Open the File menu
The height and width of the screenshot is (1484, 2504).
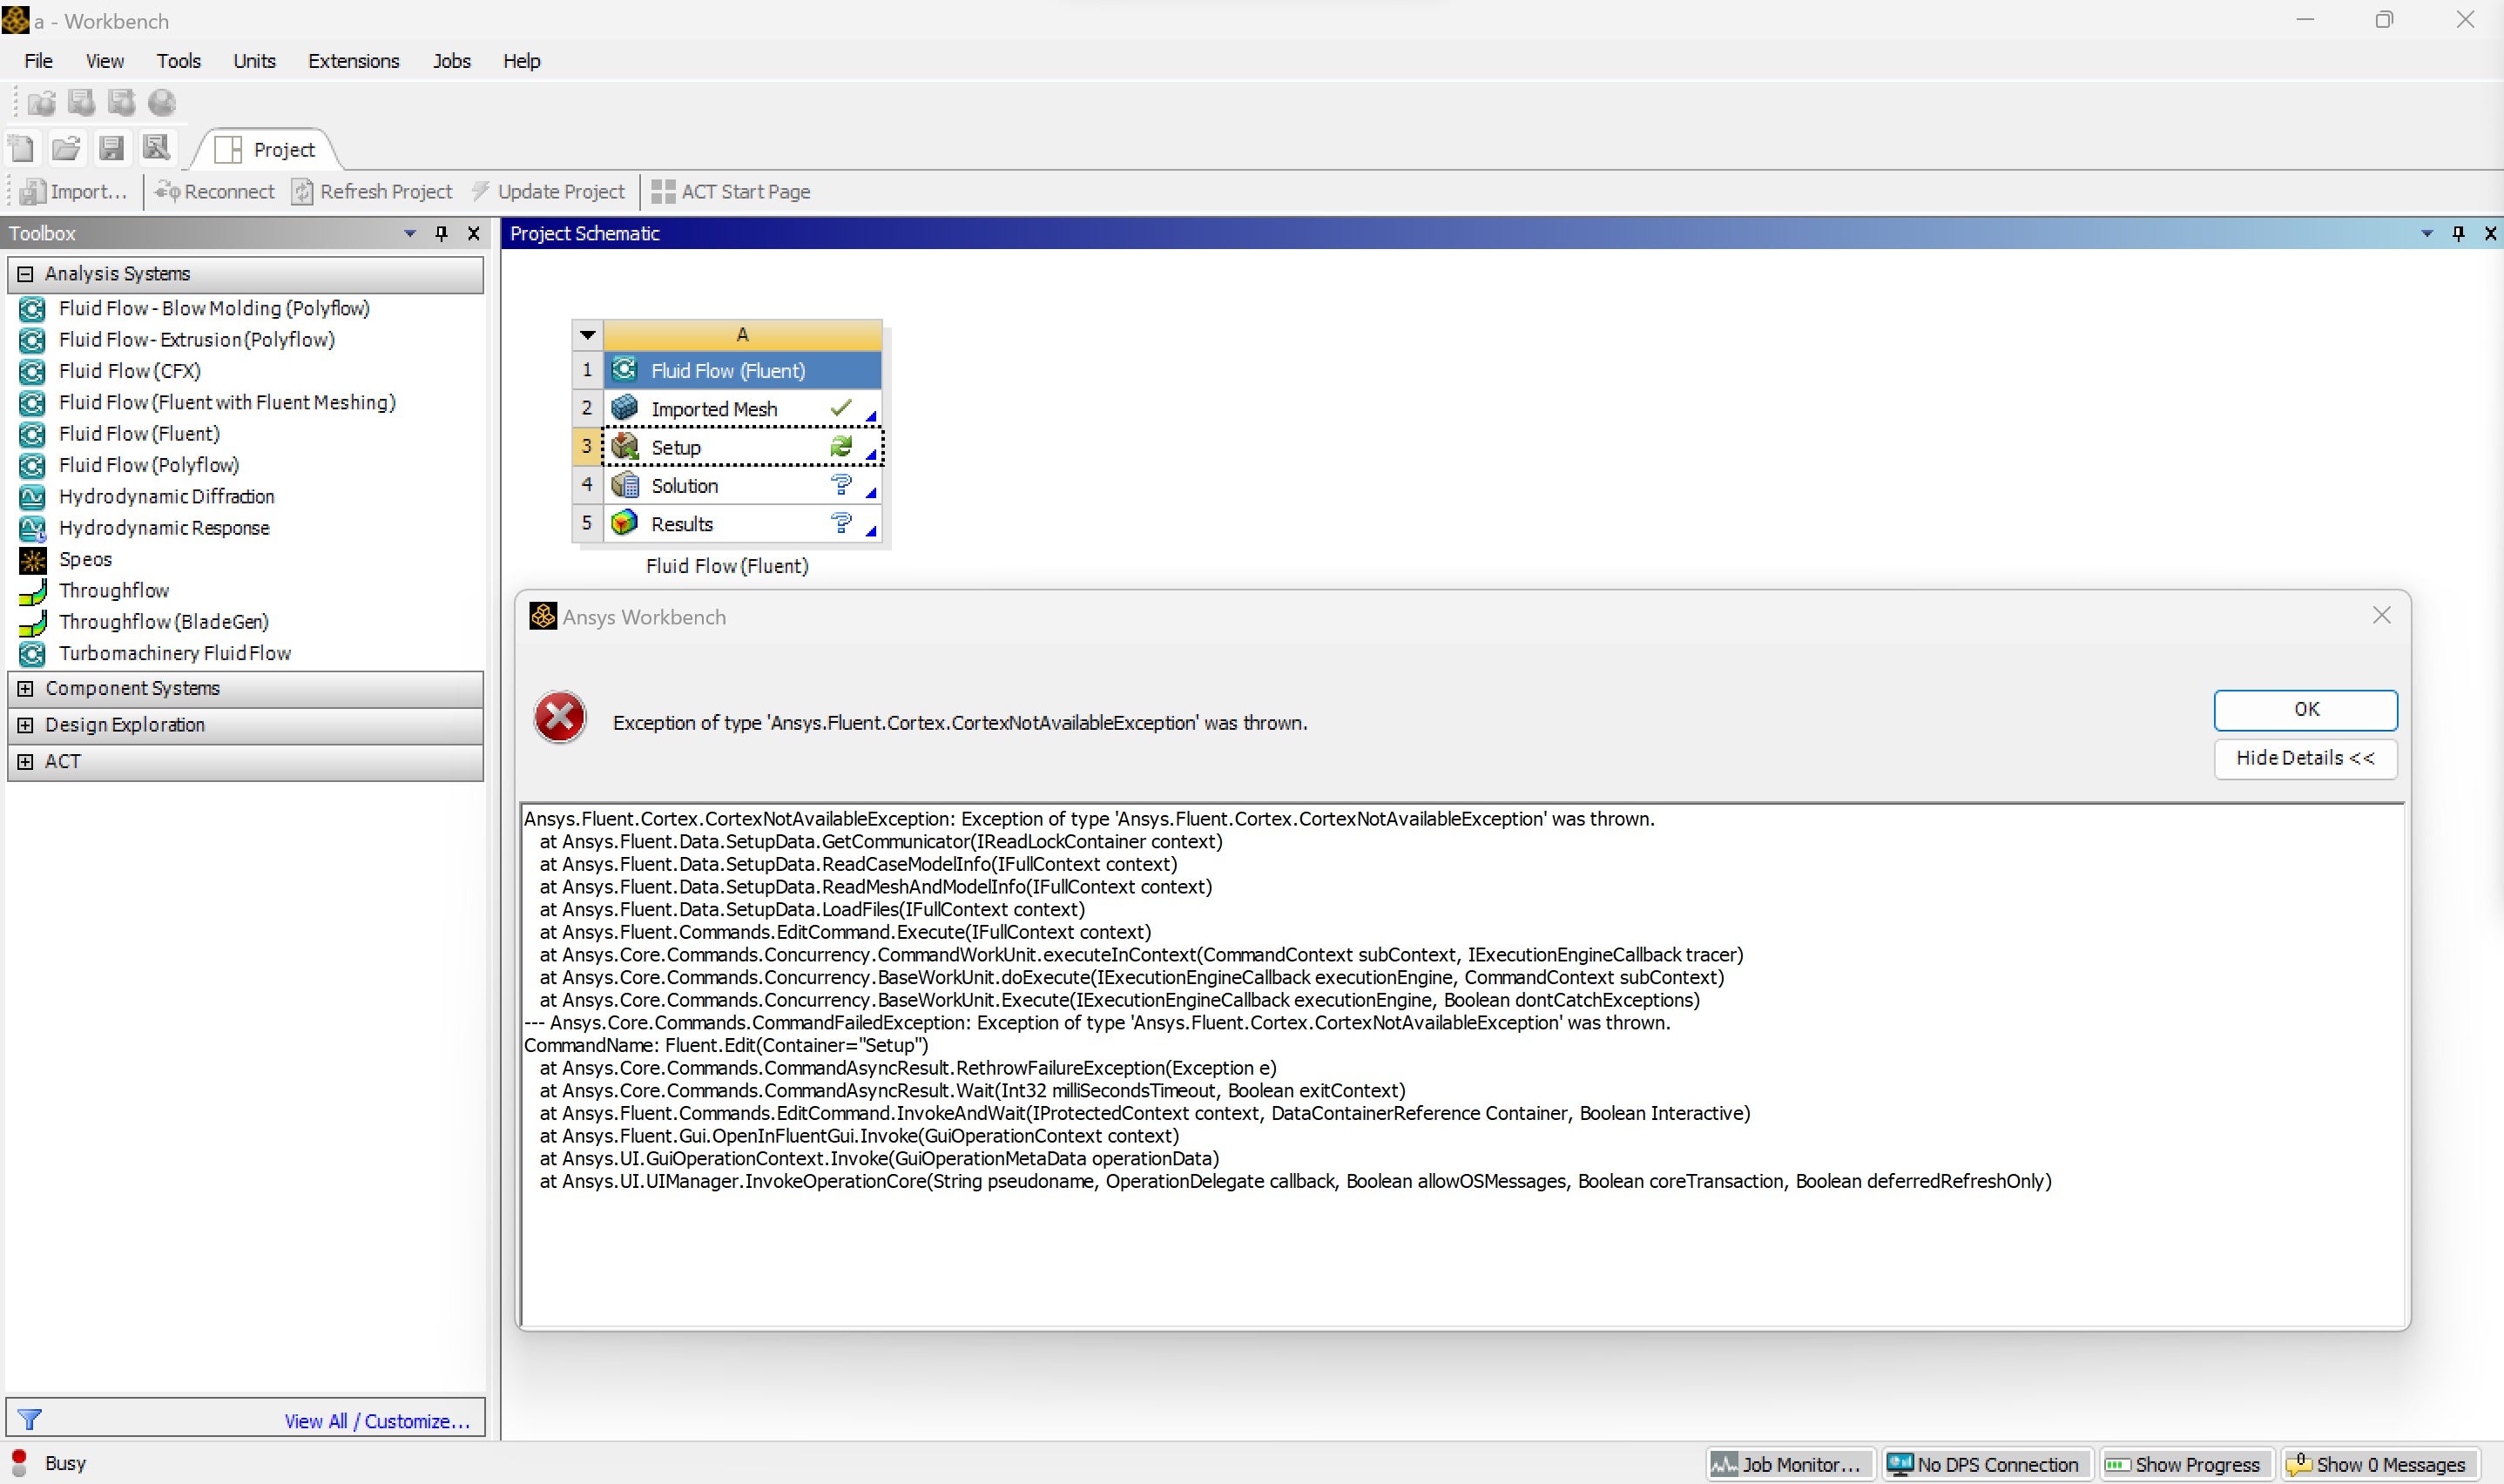38,61
